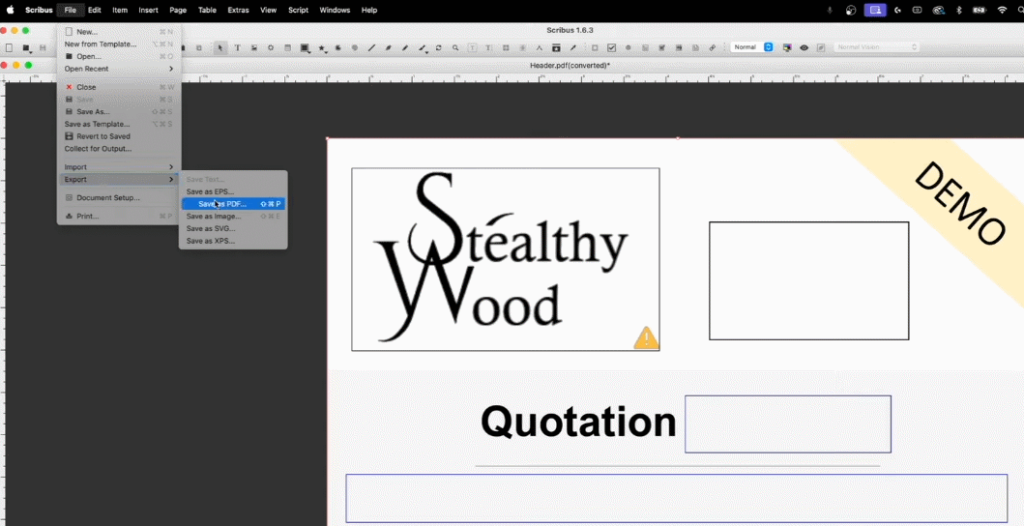Choose Open... in the File menu

tap(118, 56)
